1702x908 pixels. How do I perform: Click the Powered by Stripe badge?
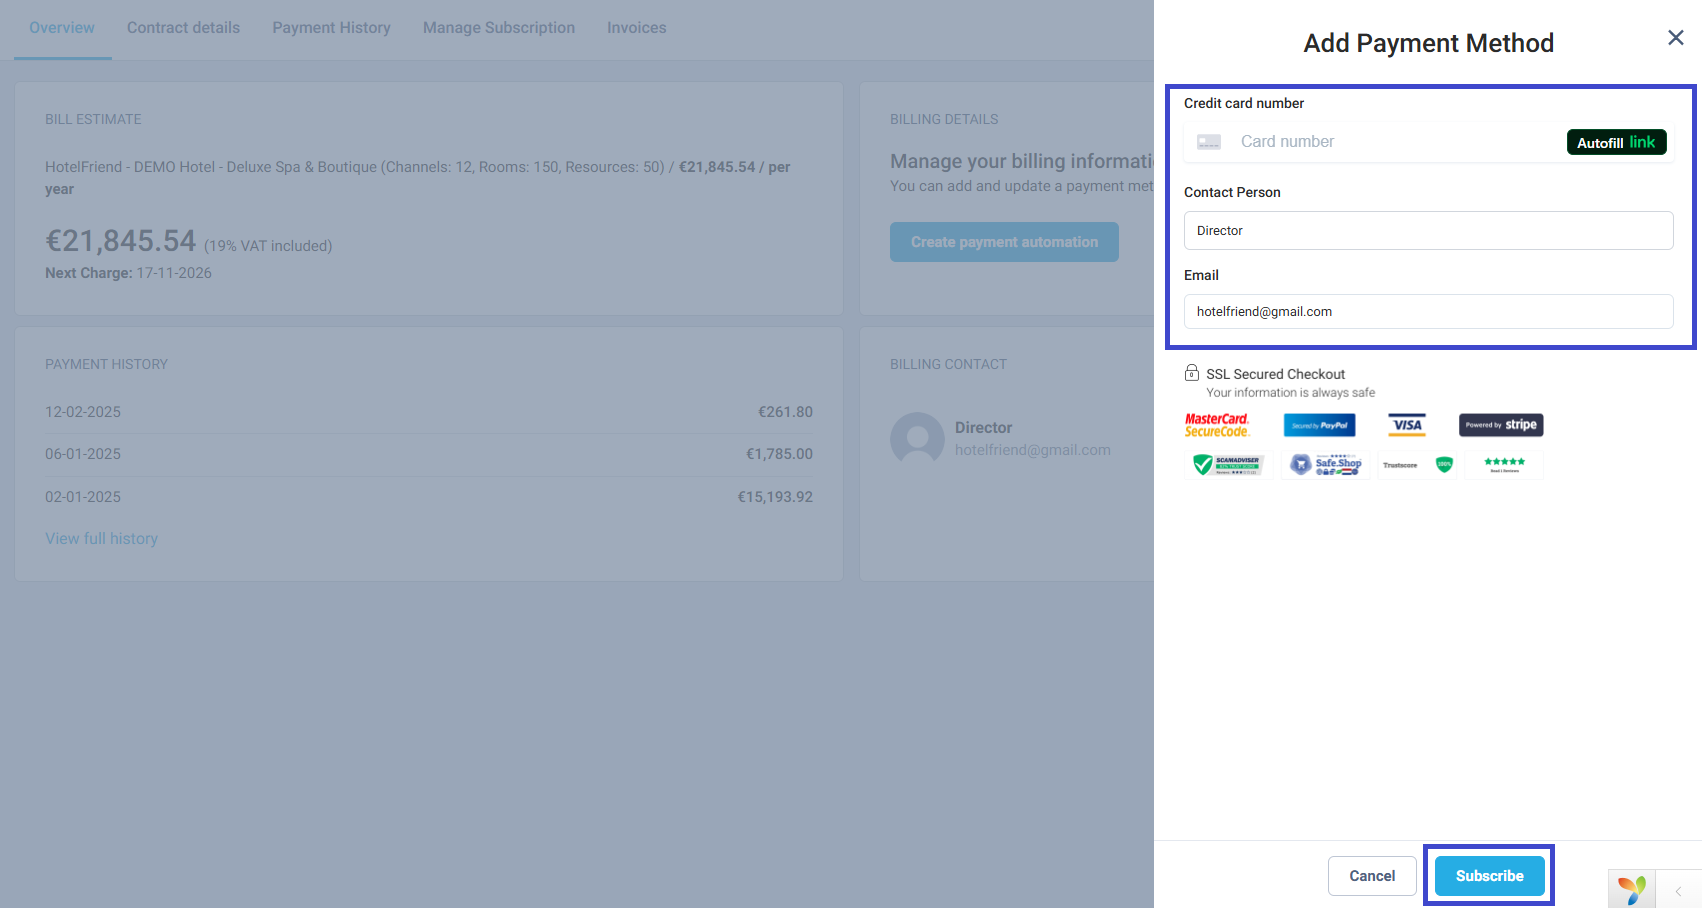tap(1500, 425)
